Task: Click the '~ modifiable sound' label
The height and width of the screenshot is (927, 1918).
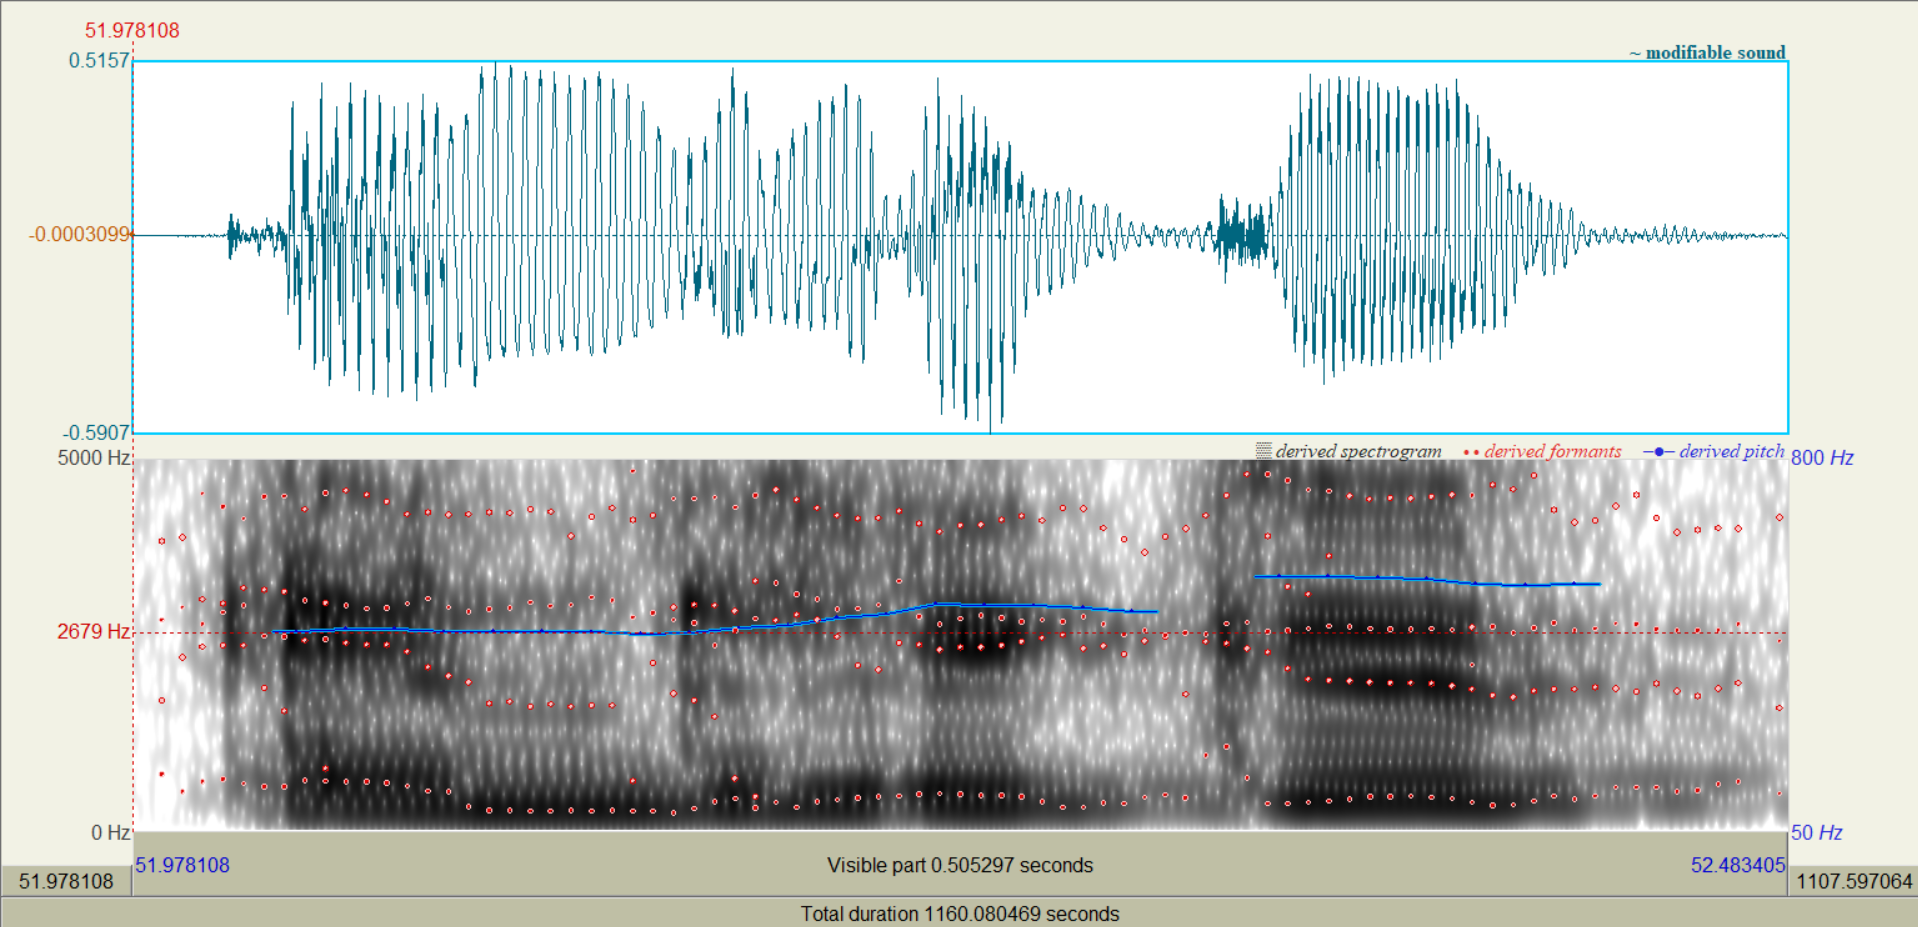Action: [x=1707, y=52]
